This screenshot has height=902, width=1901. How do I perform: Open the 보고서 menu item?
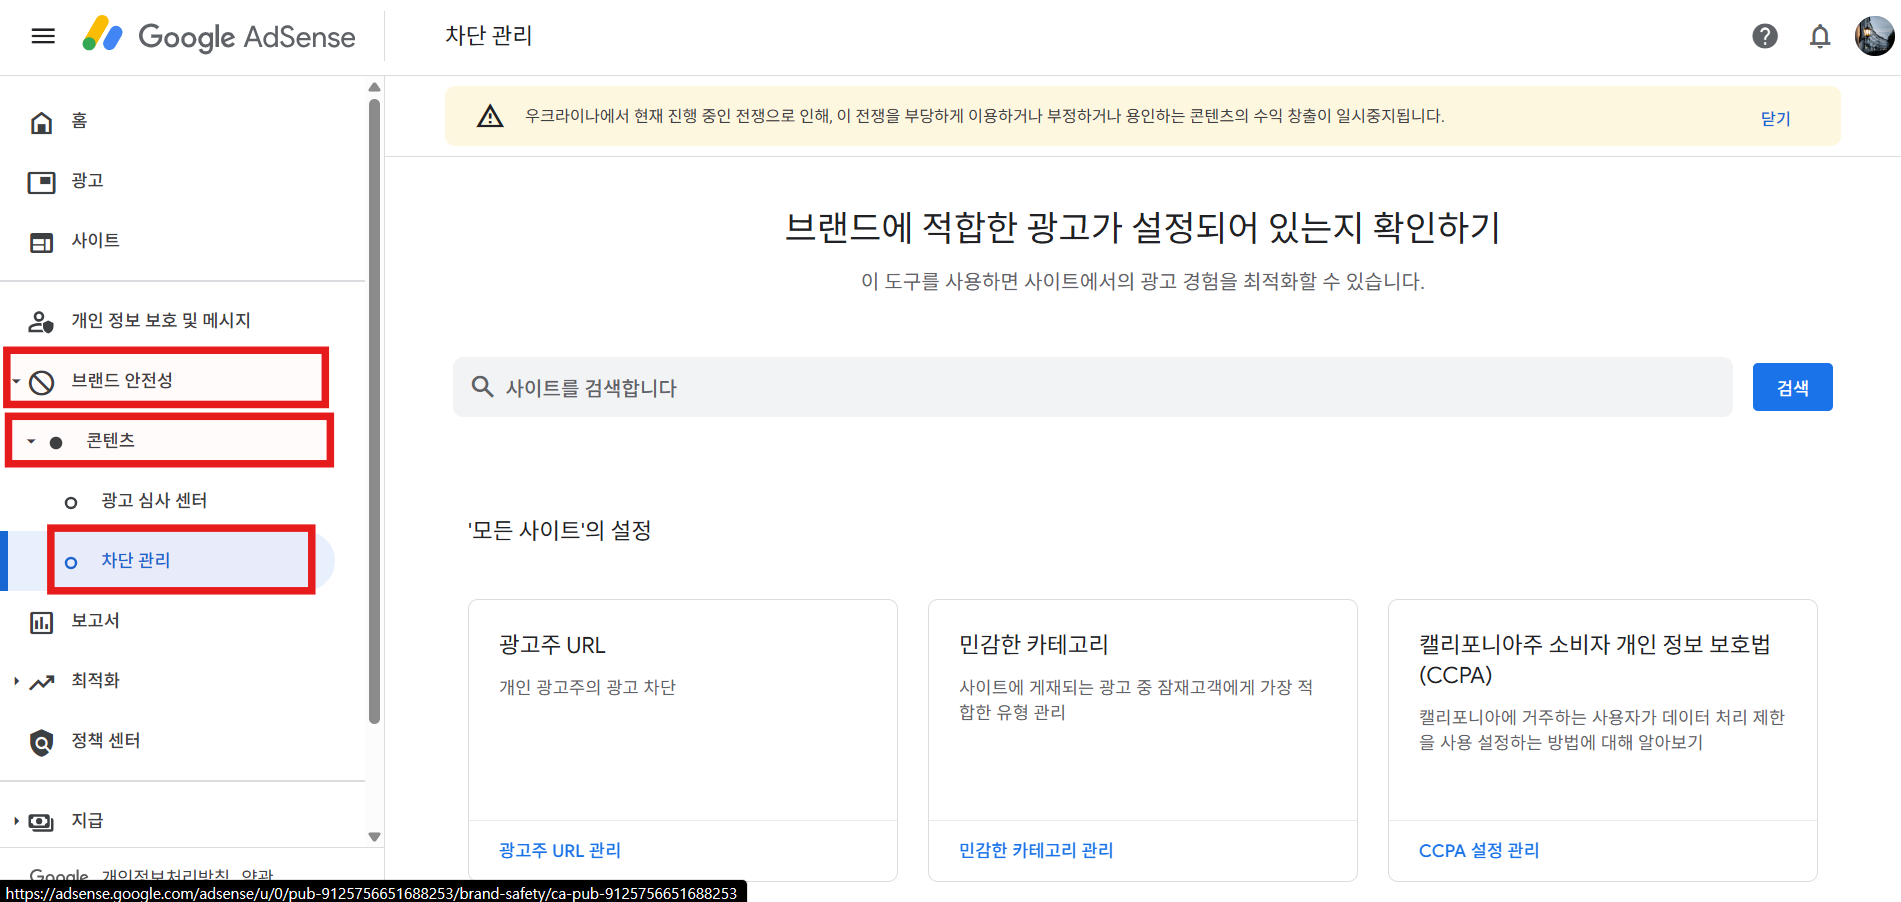(95, 621)
